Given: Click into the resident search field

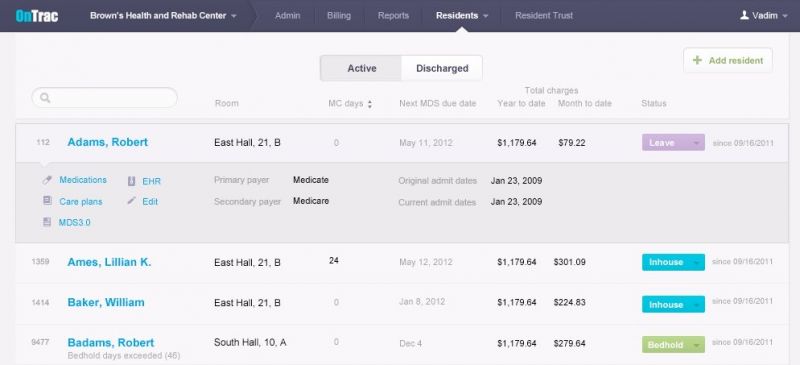Looking at the screenshot, I should (x=105, y=98).
